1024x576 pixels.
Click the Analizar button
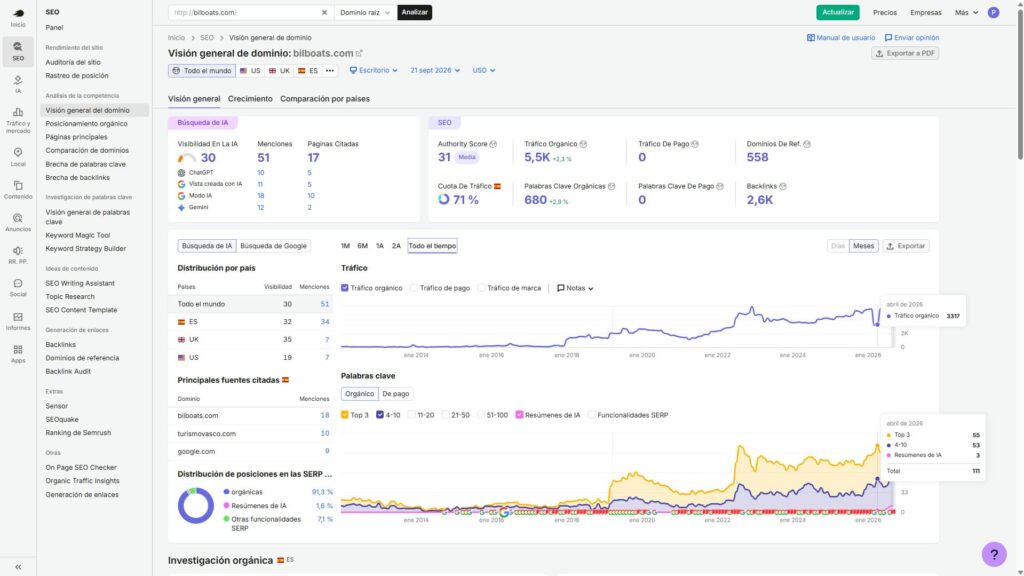414,12
